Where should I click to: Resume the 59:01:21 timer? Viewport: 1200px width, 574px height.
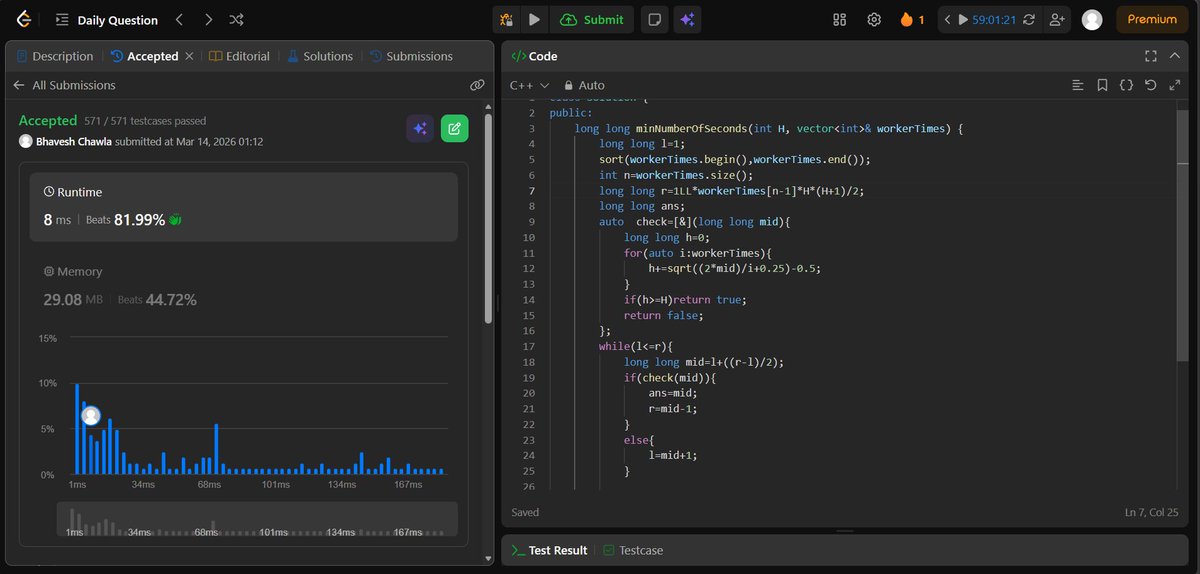tap(986, 19)
